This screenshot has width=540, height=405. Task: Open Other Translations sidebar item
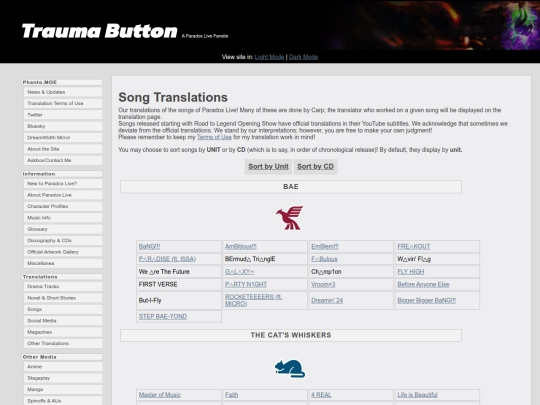point(63,343)
